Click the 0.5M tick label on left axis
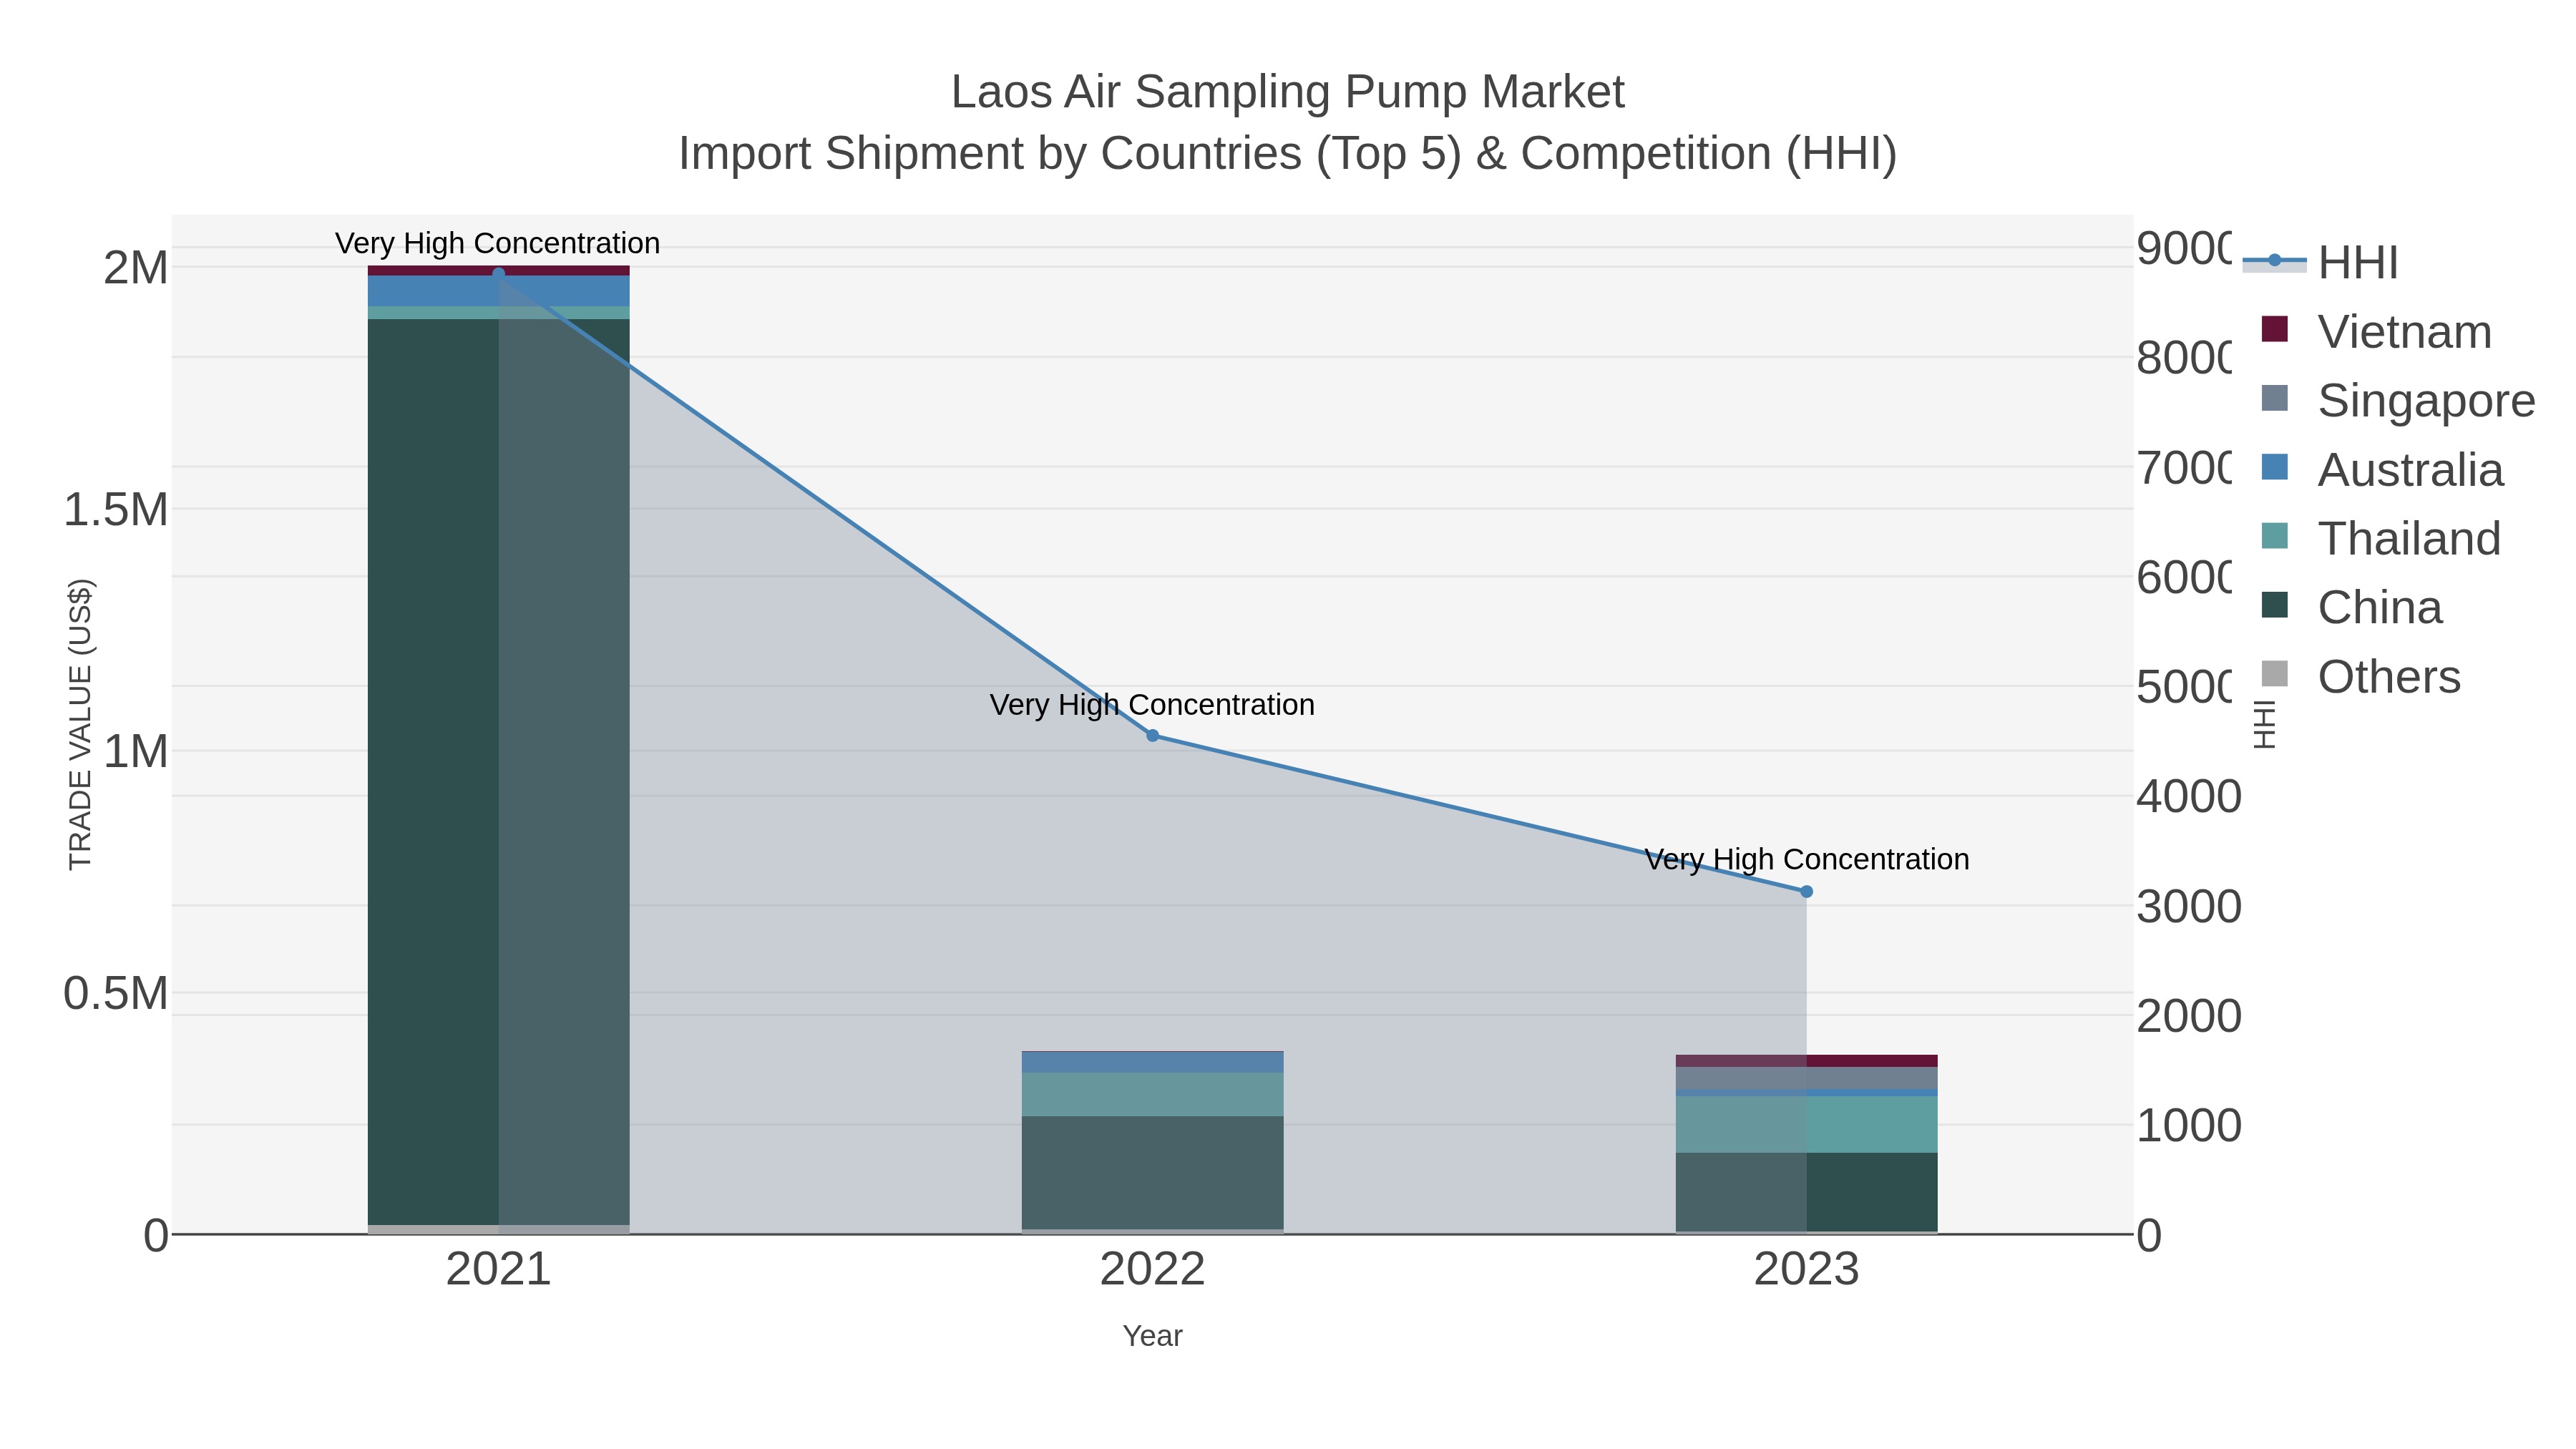 [116, 994]
